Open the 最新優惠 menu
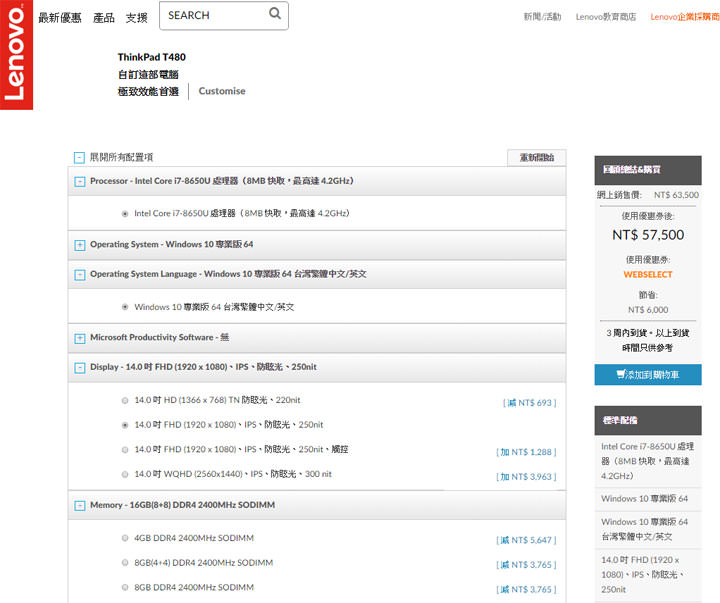Viewport: 720px width, 603px height. coord(60,18)
